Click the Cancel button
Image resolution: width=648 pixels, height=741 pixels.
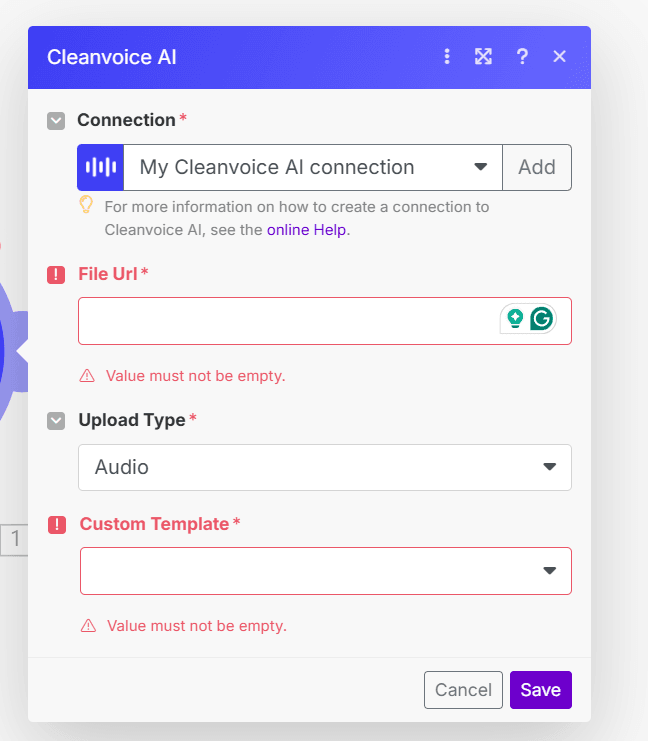(x=463, y=690)
